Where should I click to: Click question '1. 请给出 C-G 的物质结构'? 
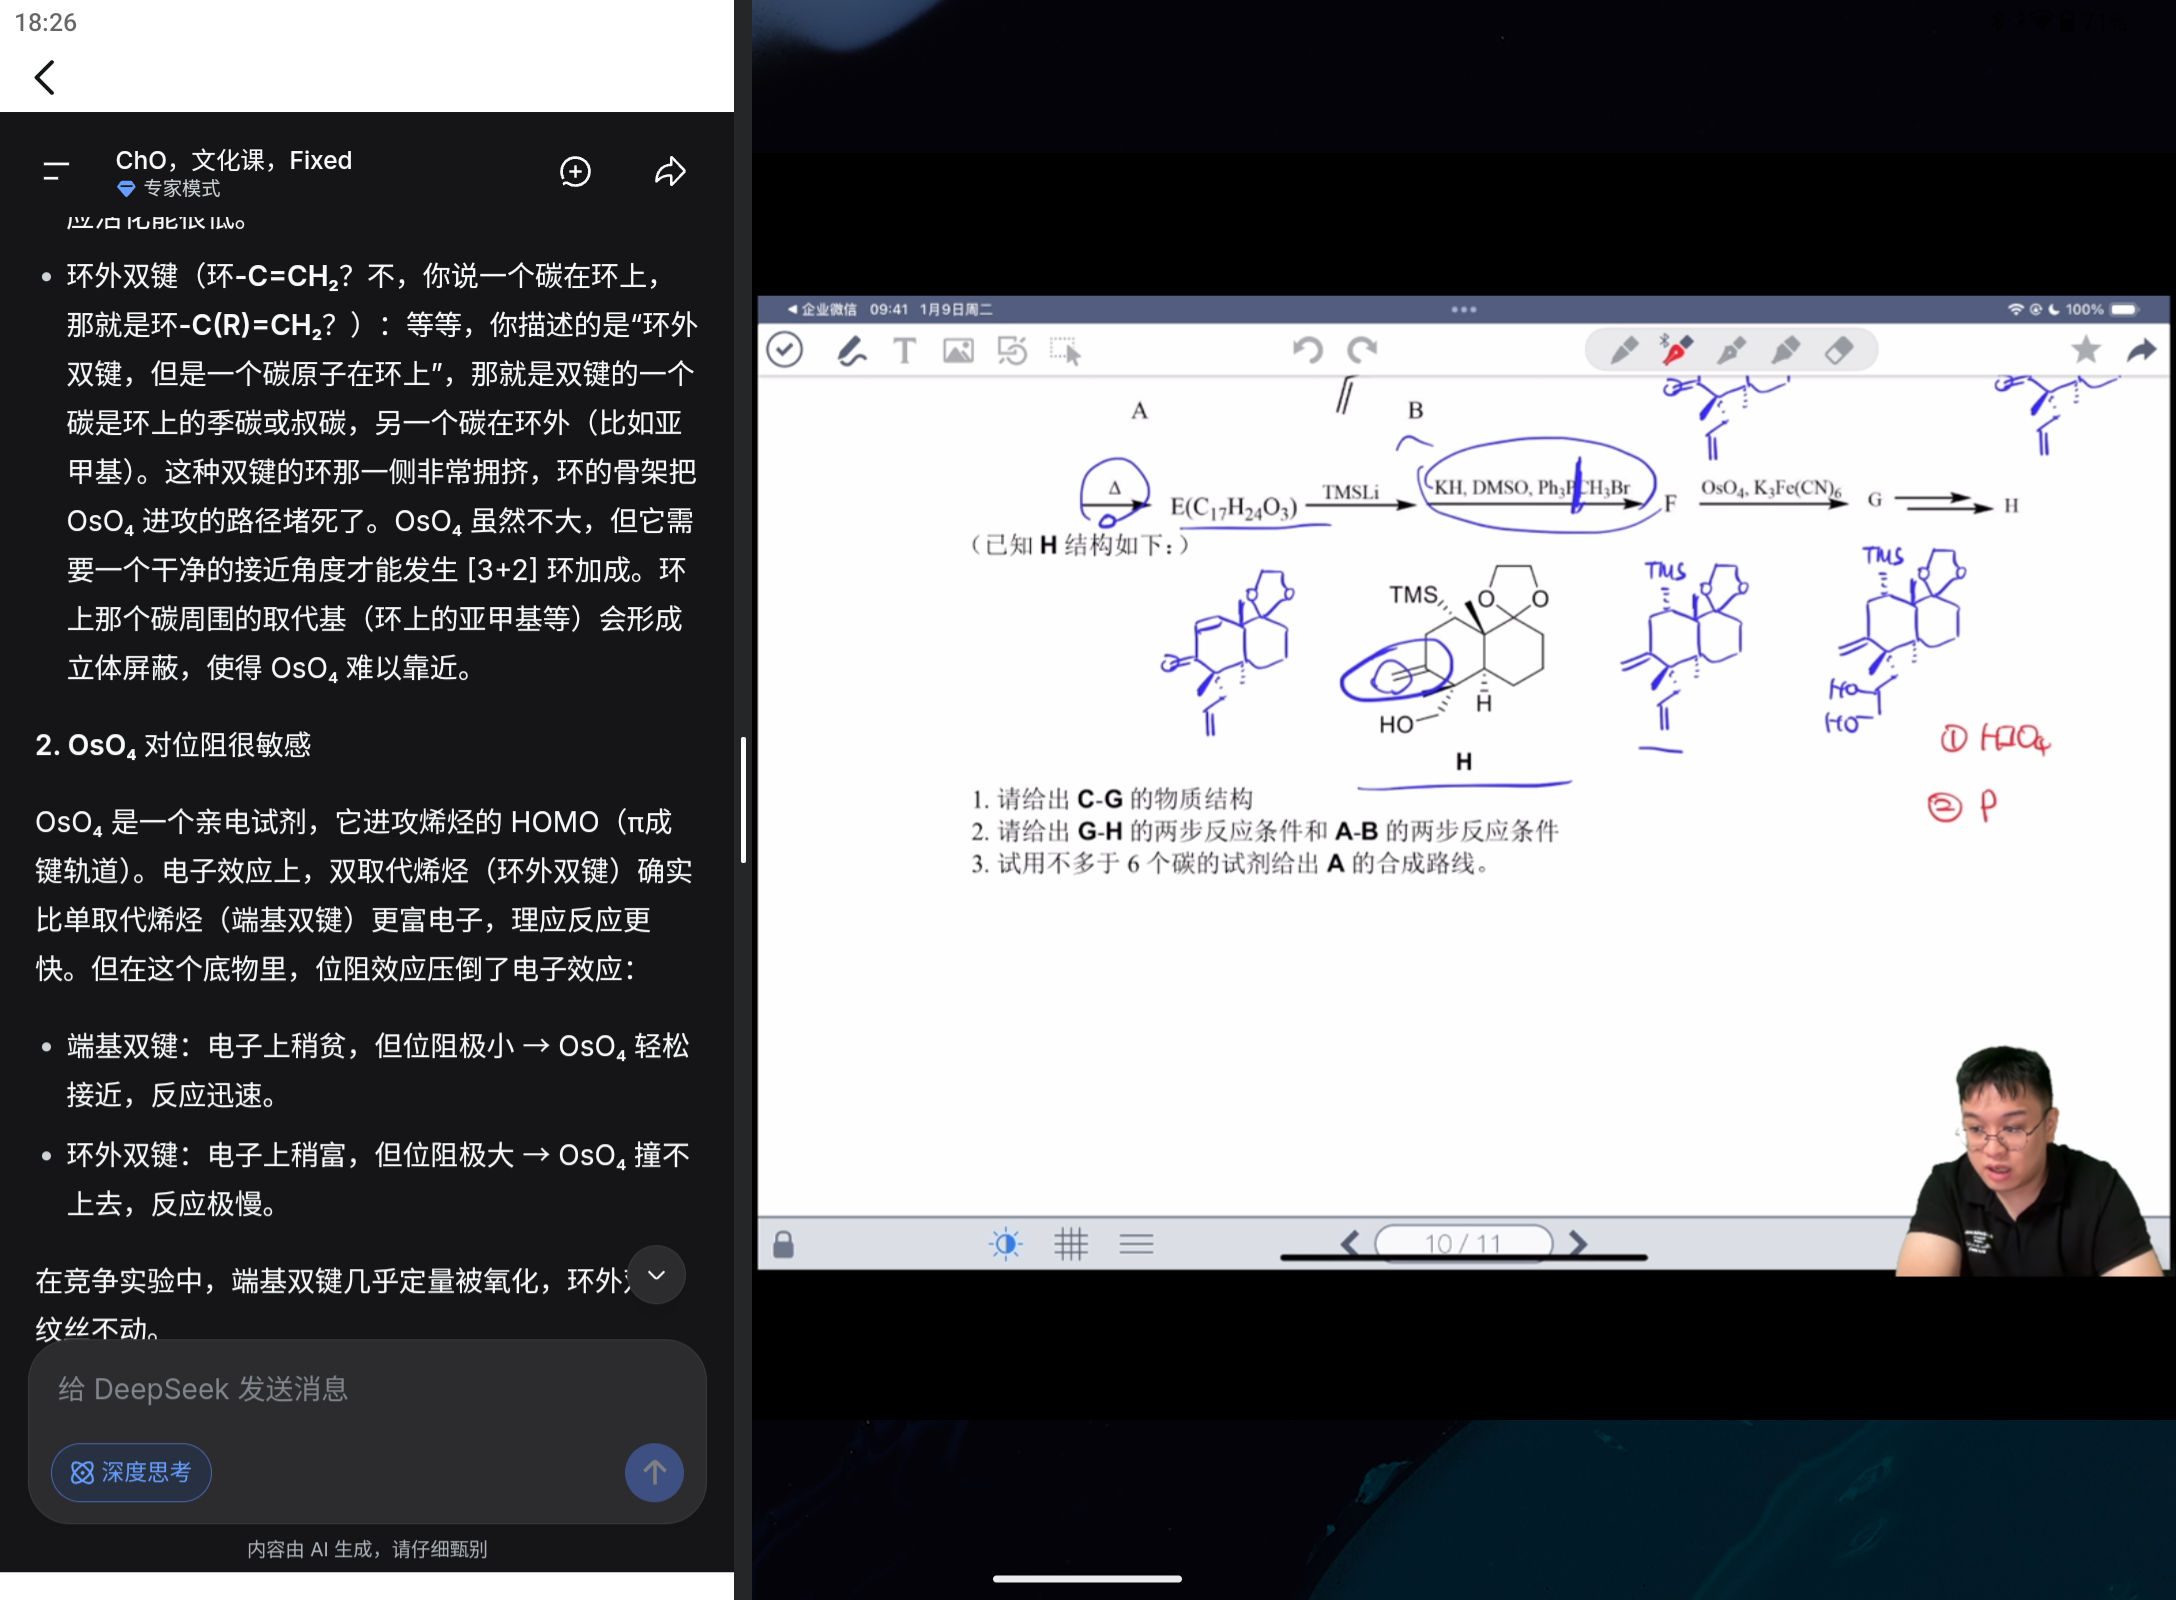[1112, 799]
